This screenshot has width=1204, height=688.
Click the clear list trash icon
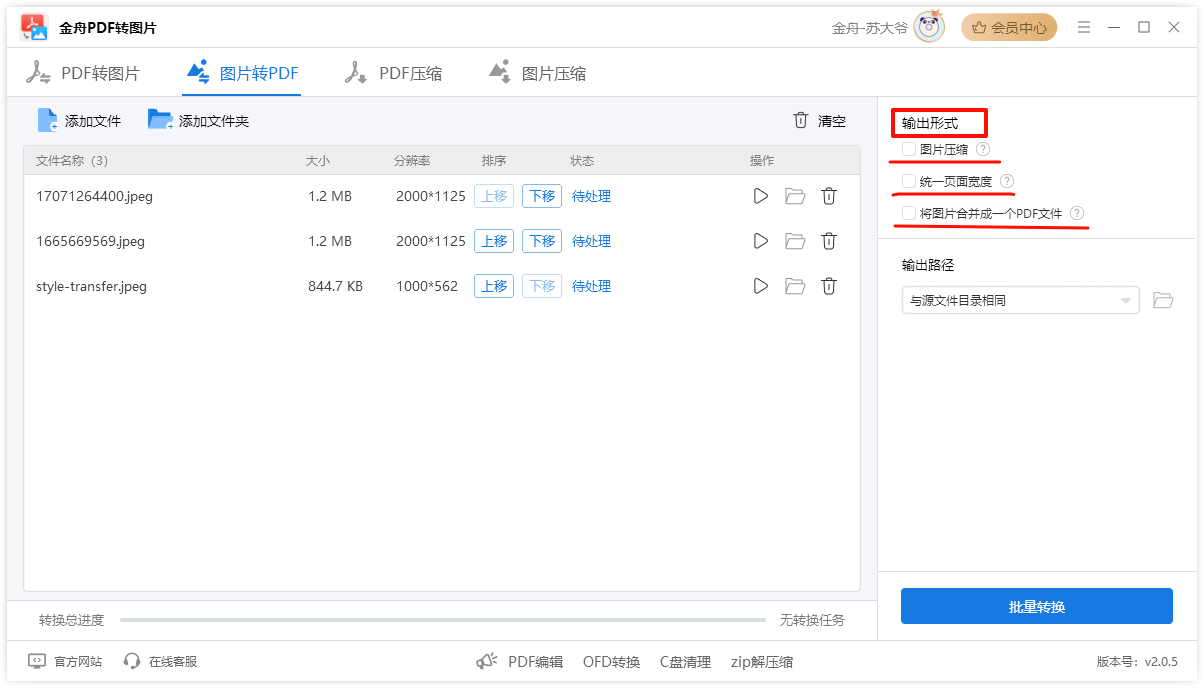pos(800,121)
